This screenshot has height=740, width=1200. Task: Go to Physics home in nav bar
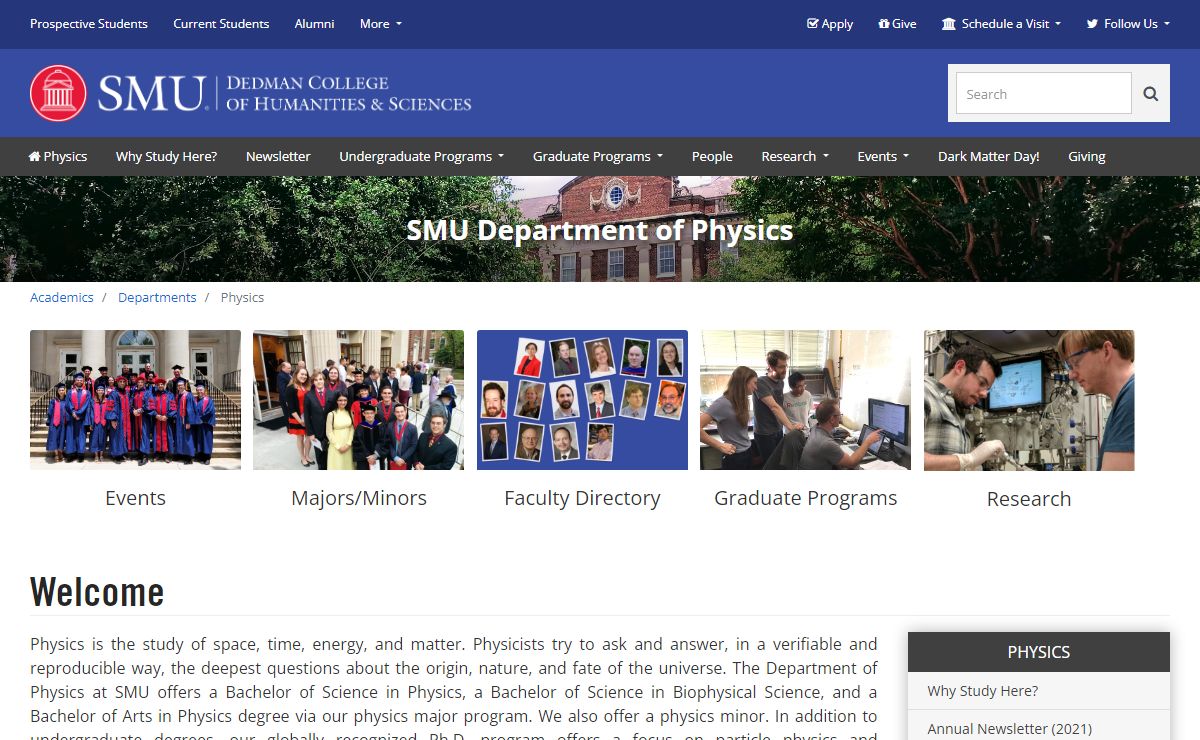pos(58,156)
